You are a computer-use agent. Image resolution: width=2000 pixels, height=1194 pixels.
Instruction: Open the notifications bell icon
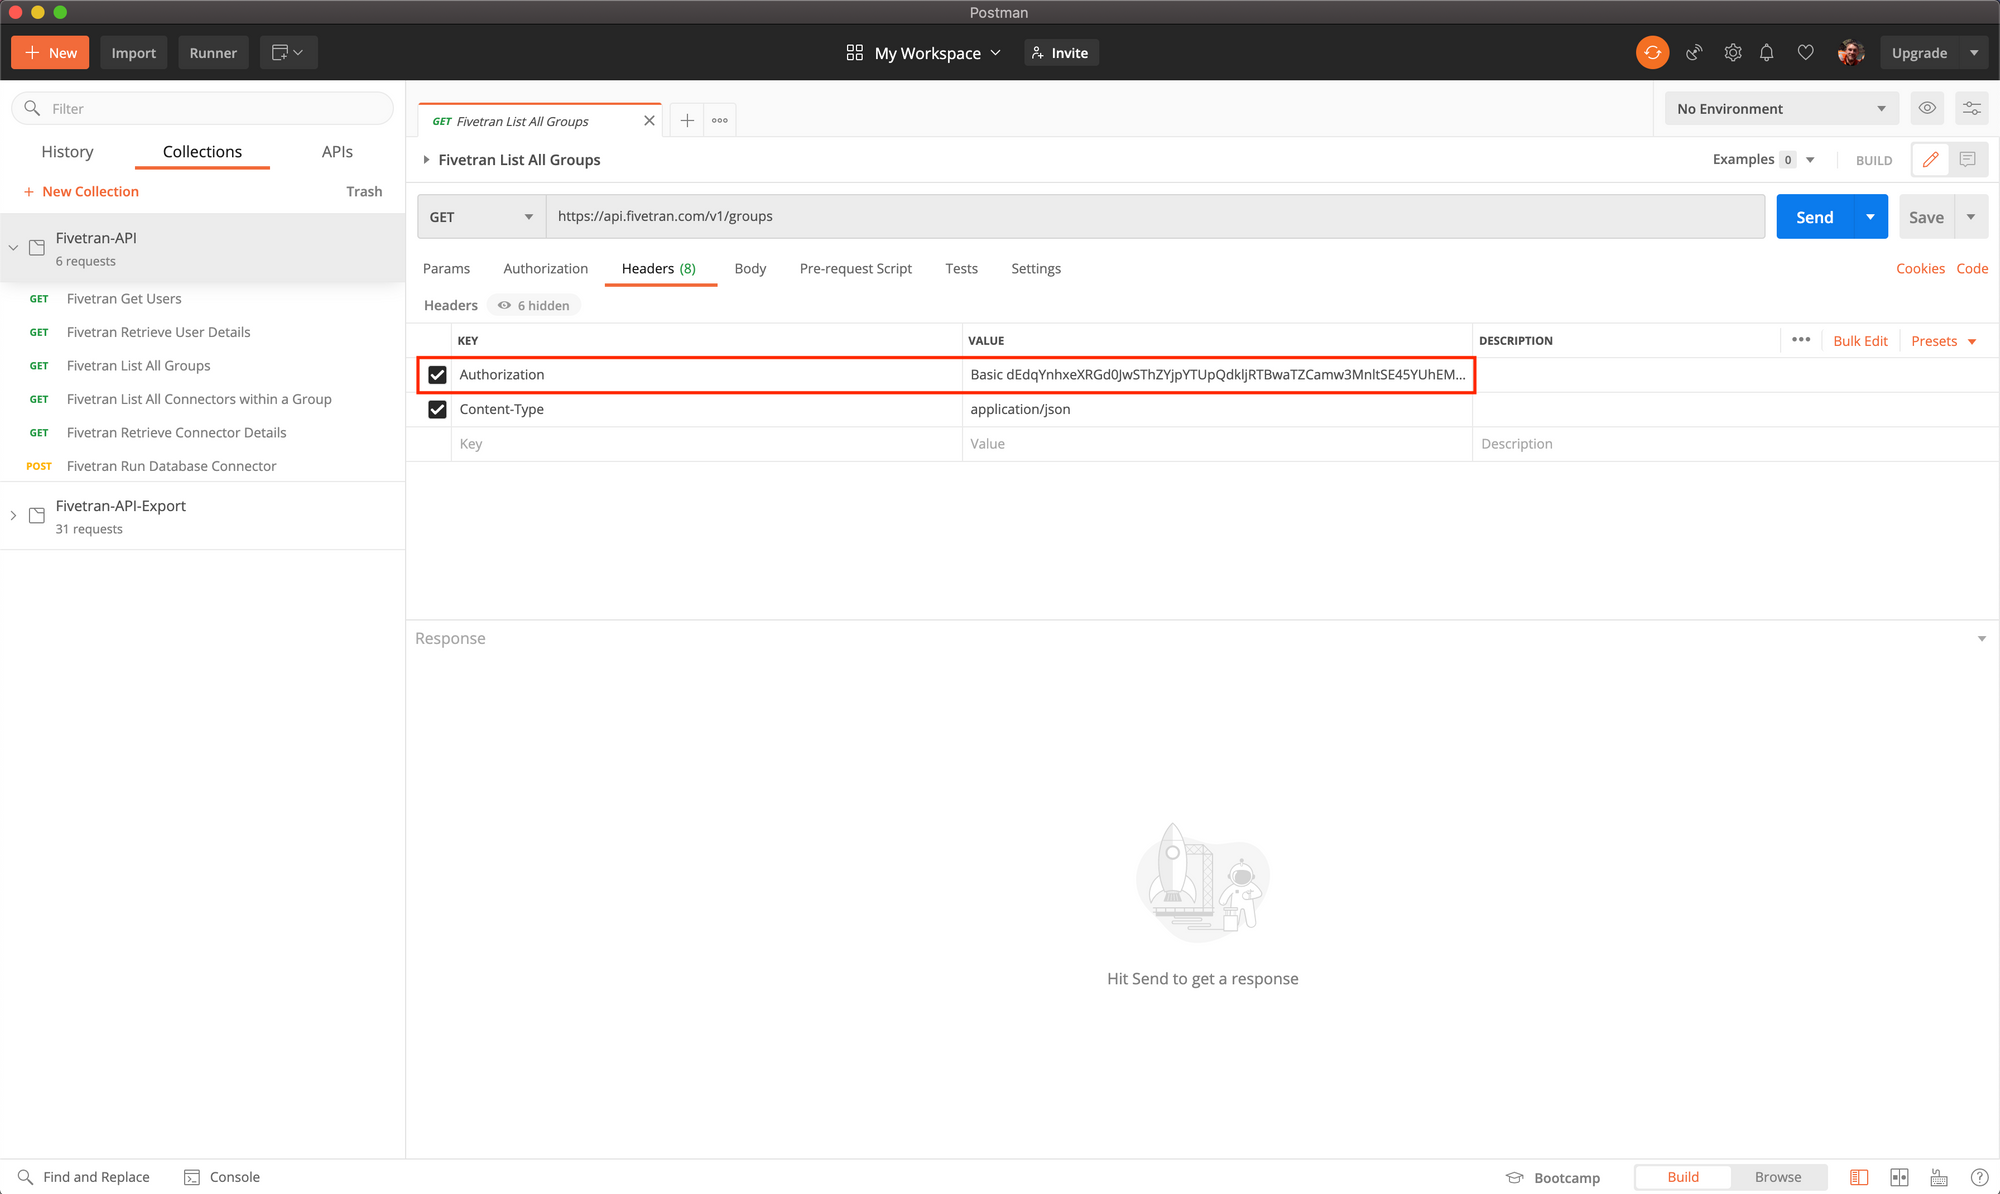(1767, 53)
